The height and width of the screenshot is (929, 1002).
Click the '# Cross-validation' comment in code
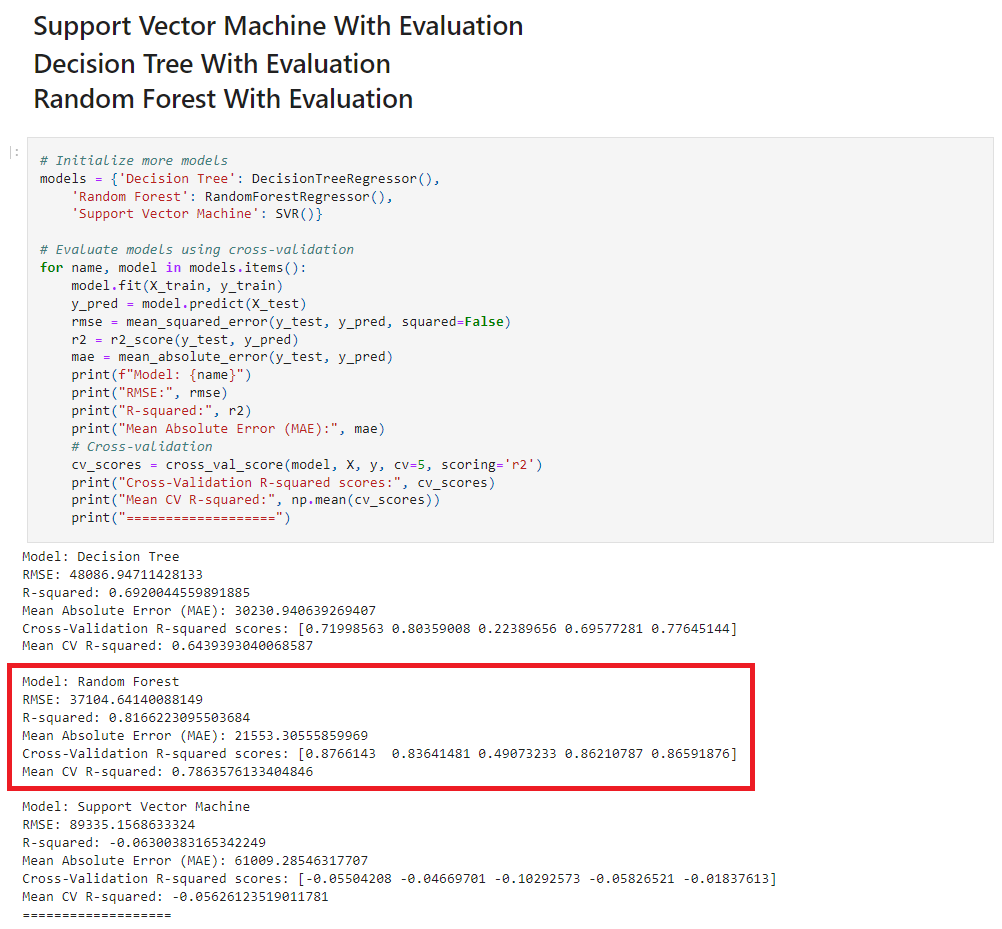pyautogui.click(x=142, y=446)
